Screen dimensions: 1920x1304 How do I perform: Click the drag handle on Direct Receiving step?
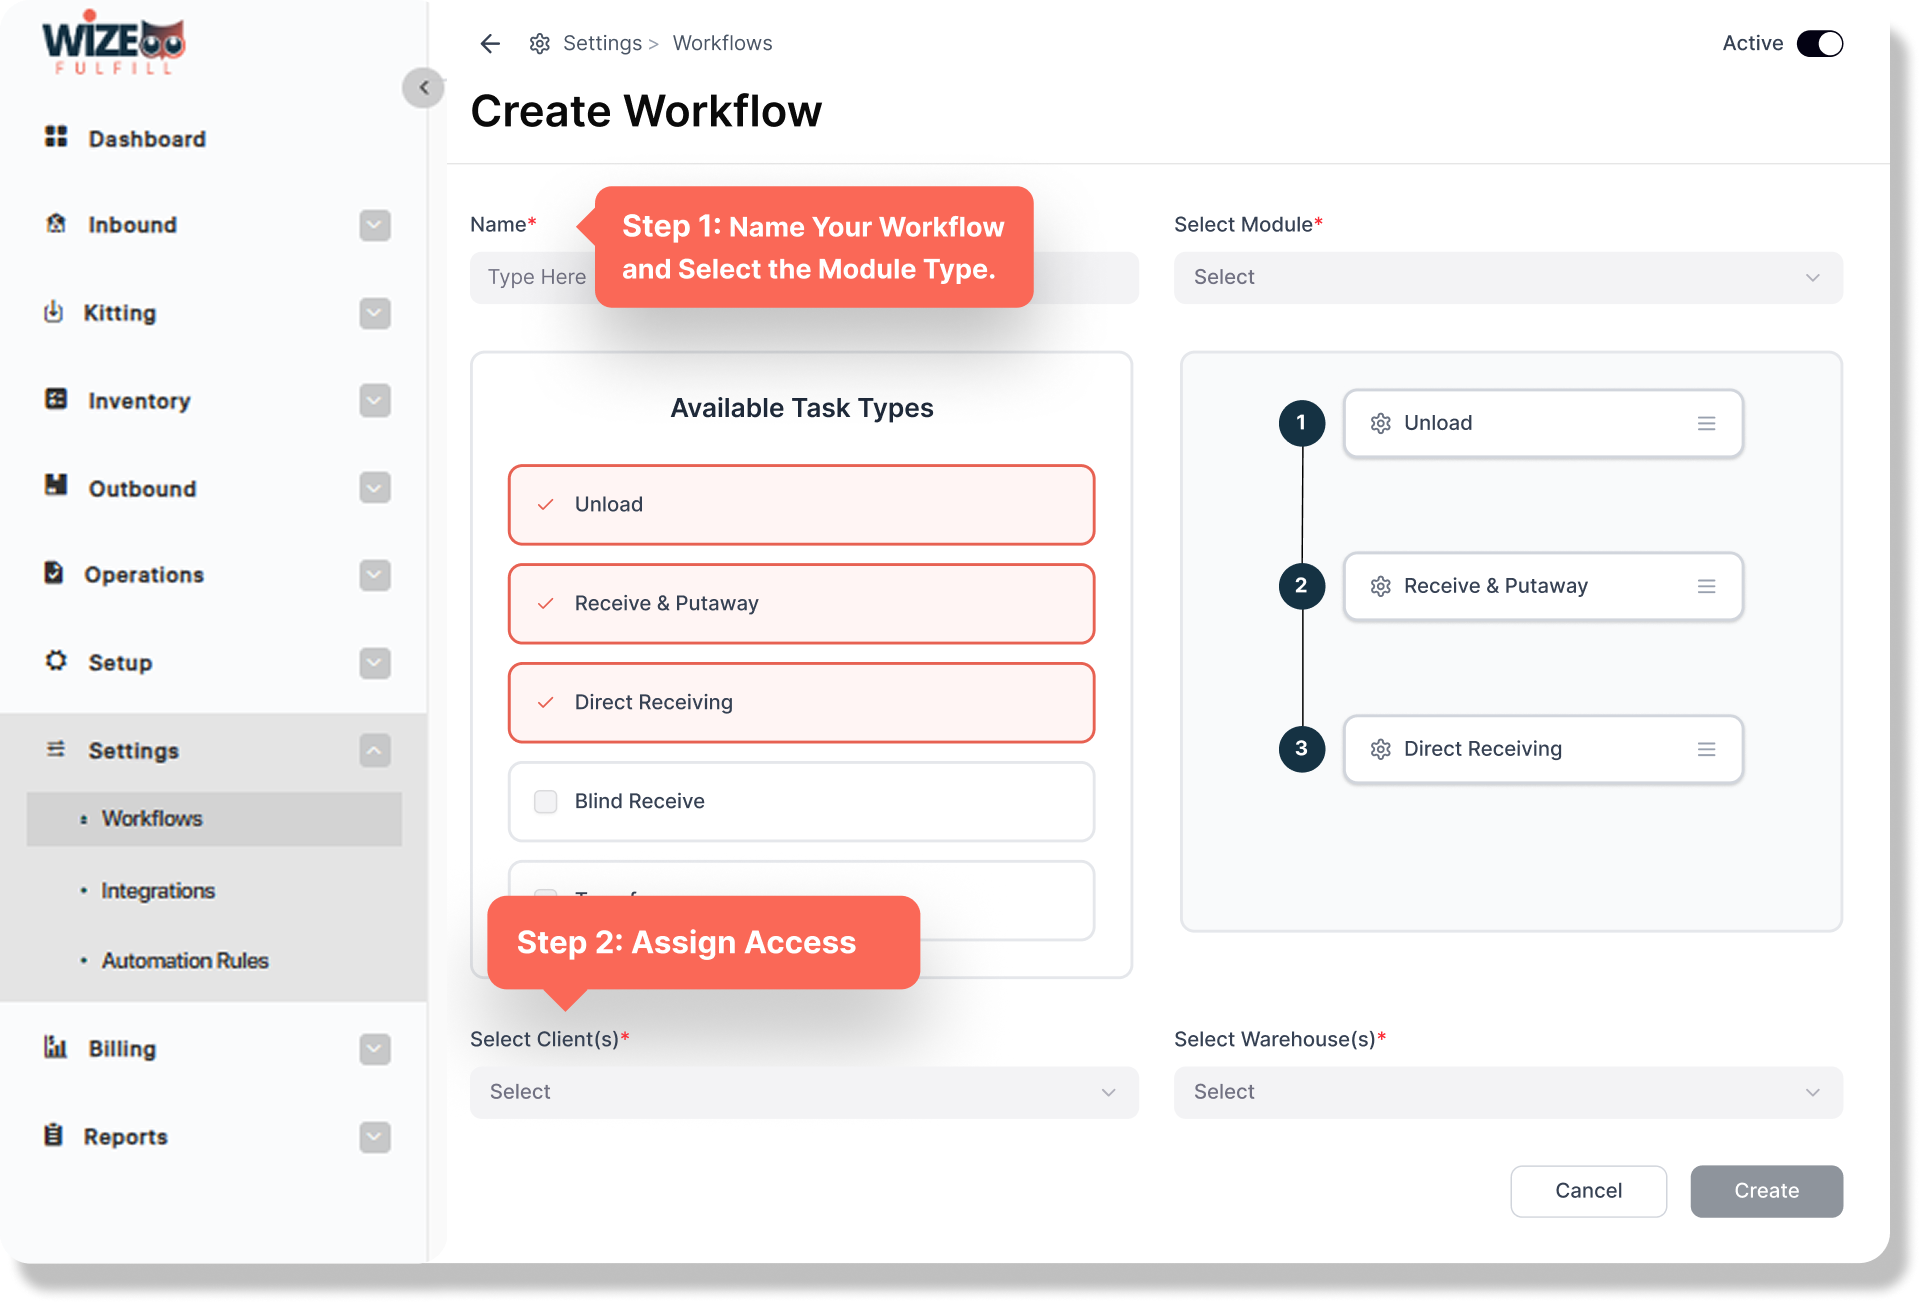pos(1706,750)
